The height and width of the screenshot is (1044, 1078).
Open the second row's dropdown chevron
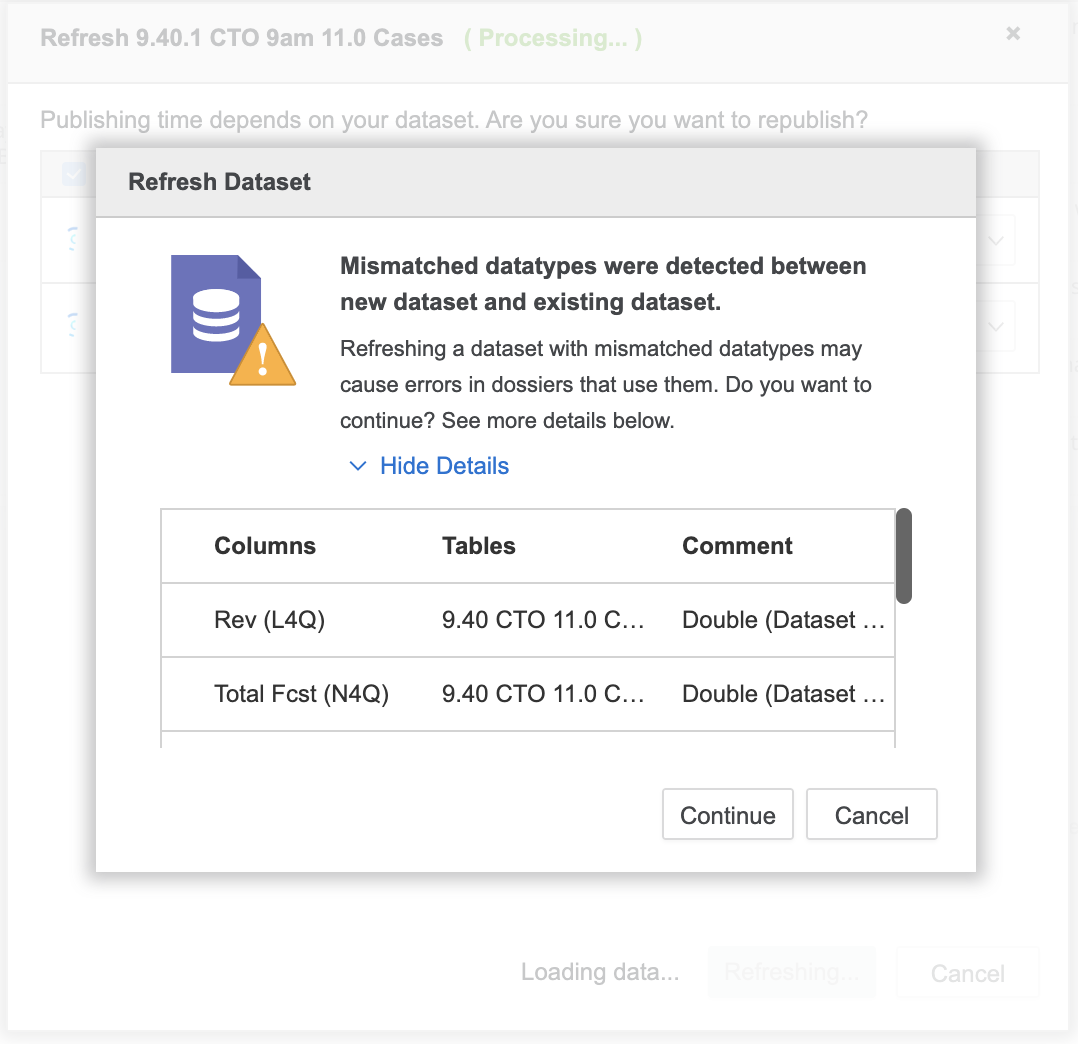click(x=995, y=326)
